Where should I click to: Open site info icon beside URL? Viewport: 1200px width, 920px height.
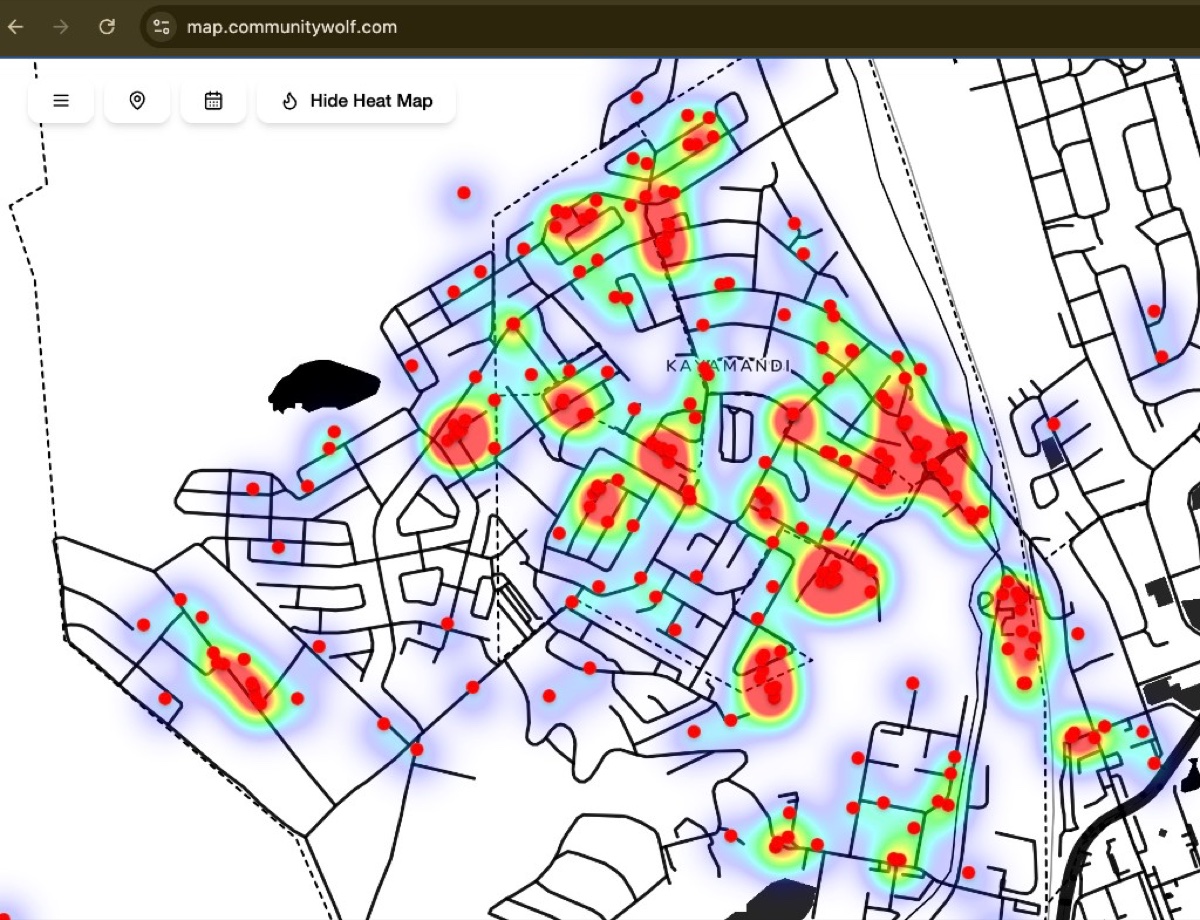(162, 27)
